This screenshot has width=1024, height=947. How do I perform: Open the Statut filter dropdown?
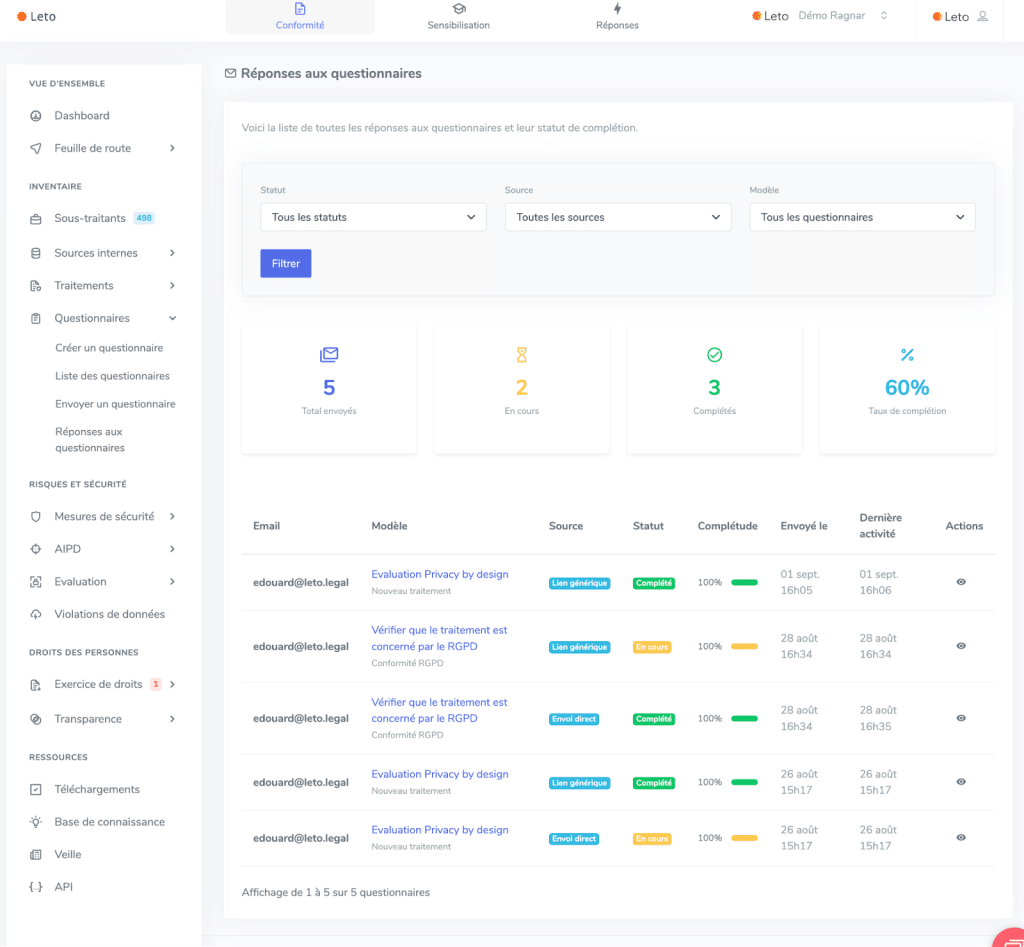point(373,217)
